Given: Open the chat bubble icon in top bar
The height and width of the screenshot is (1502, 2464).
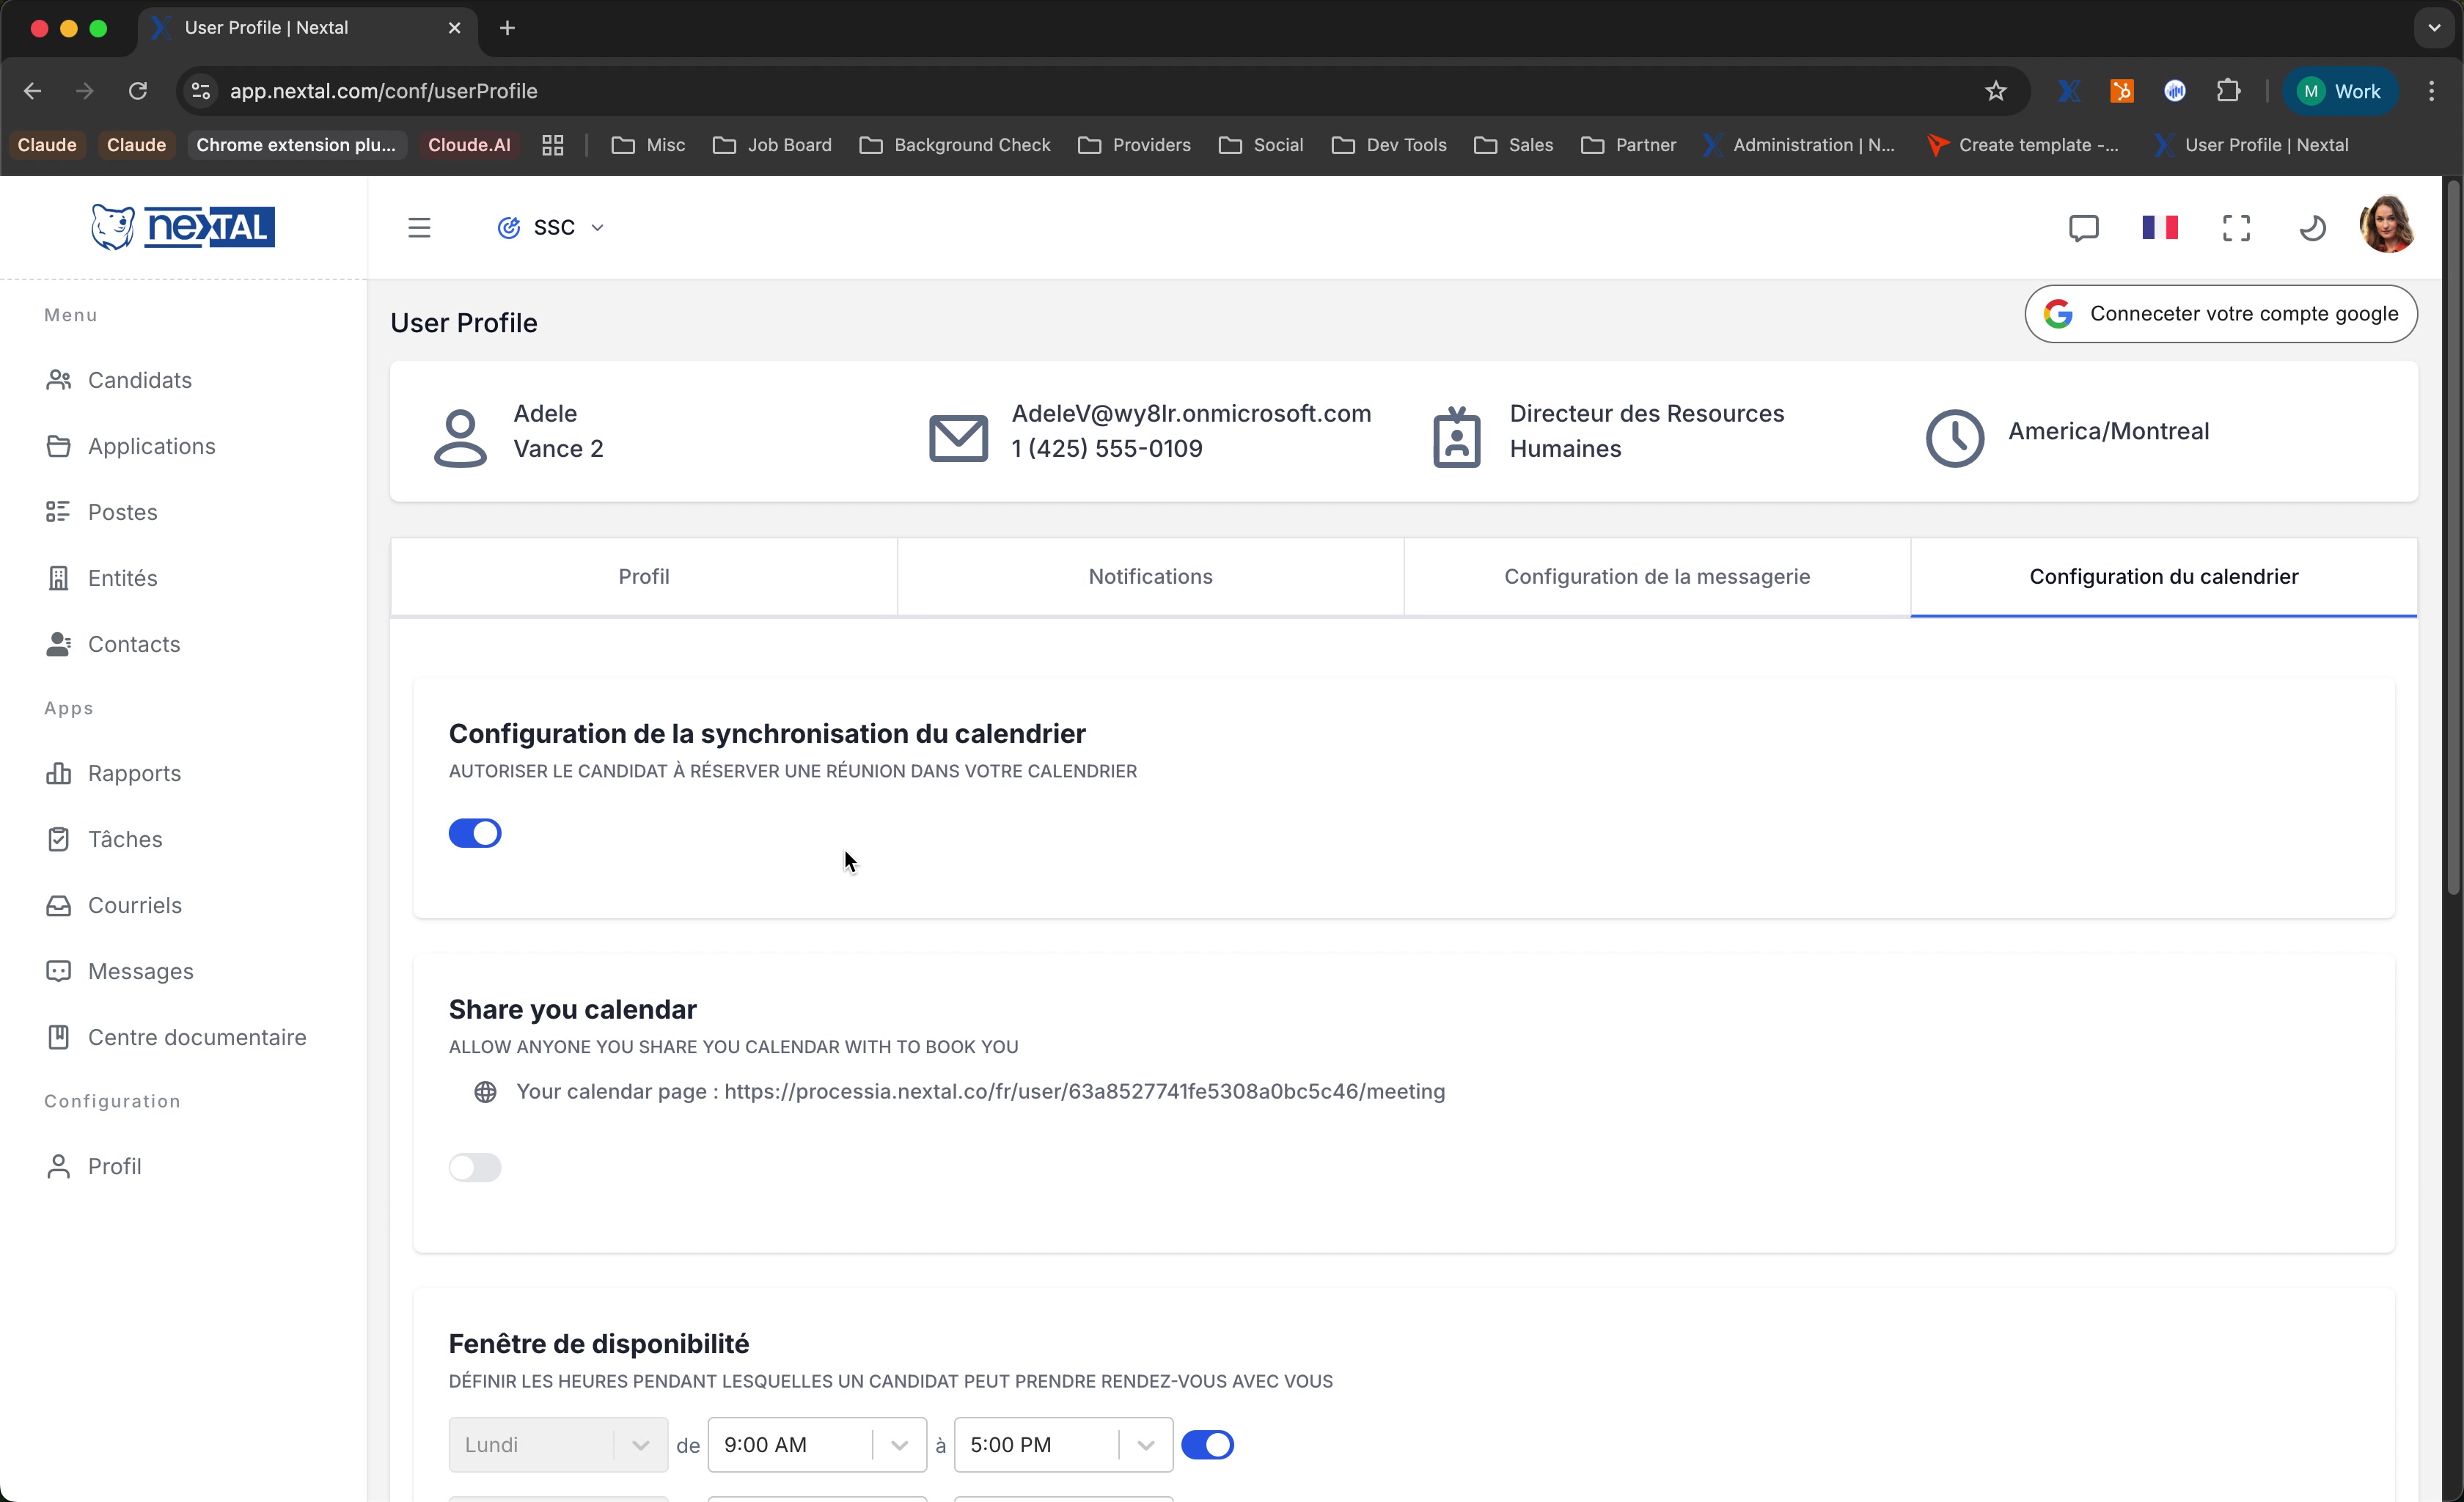Looking at the screenshot, I should 2083,227.
